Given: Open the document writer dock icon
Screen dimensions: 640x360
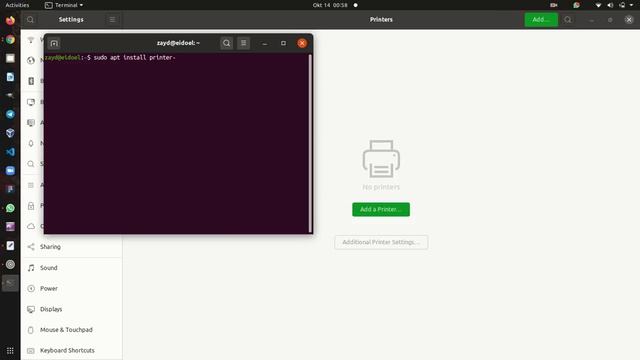Looking at the screenshot, I should 10,77.
